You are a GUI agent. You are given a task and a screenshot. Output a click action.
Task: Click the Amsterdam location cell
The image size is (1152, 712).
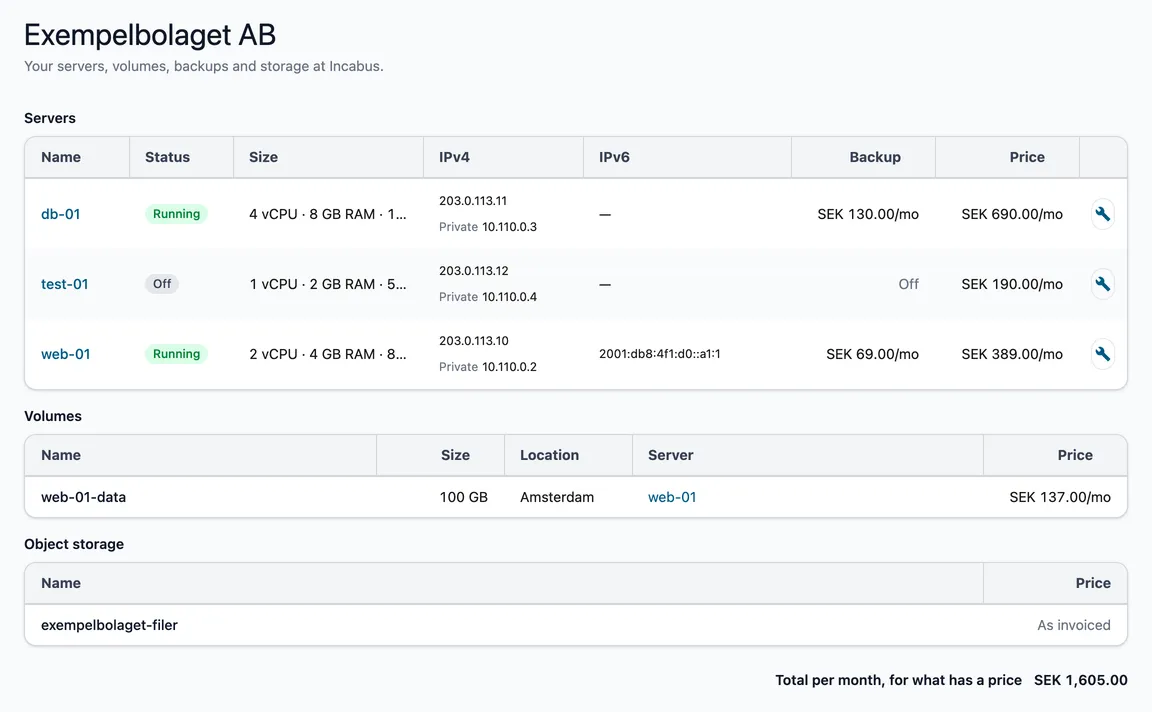tap(557, 497)
